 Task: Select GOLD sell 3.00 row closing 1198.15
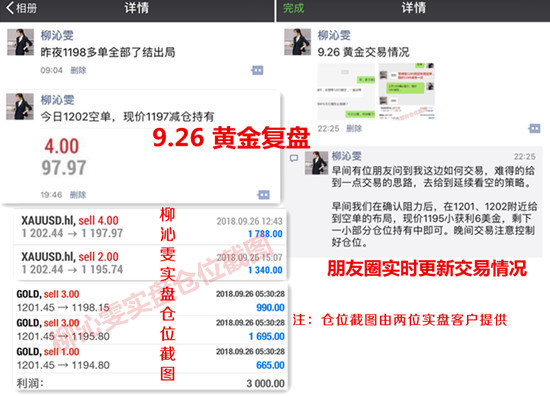point(150,301)
